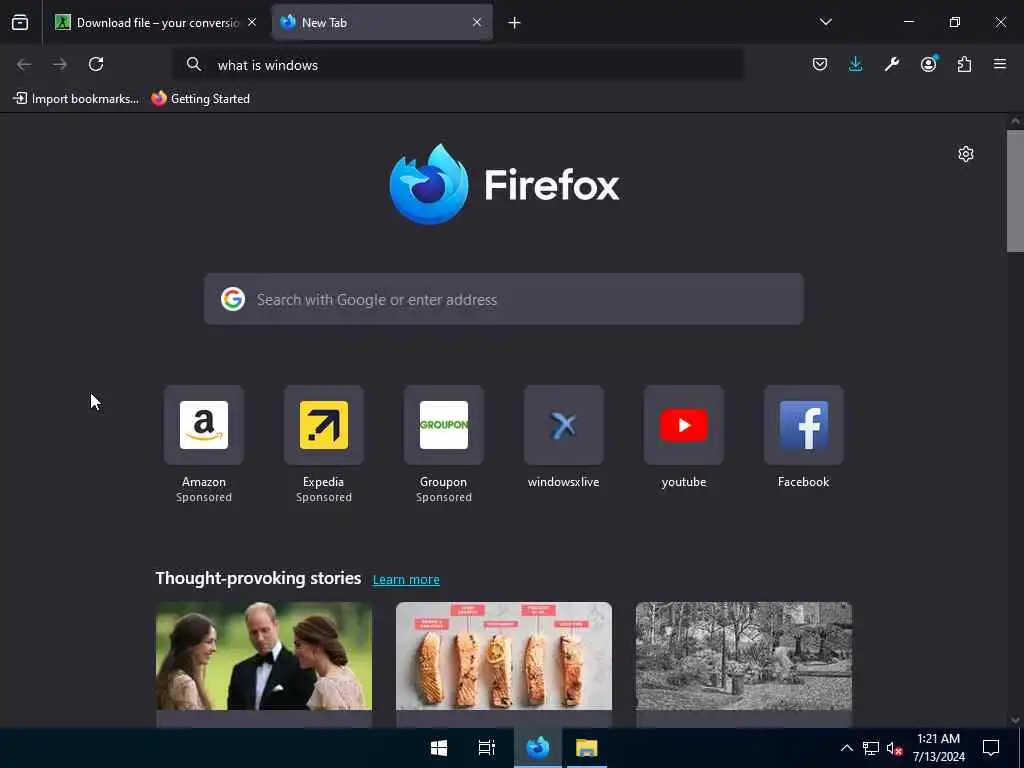
Task: Click the scrollbar down arrow
Action: 1015,720
